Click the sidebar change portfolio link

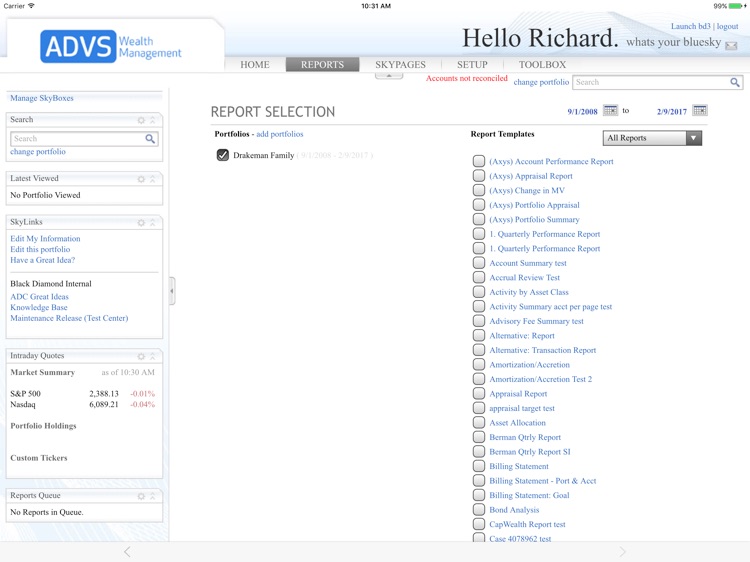tap(38, 152)
